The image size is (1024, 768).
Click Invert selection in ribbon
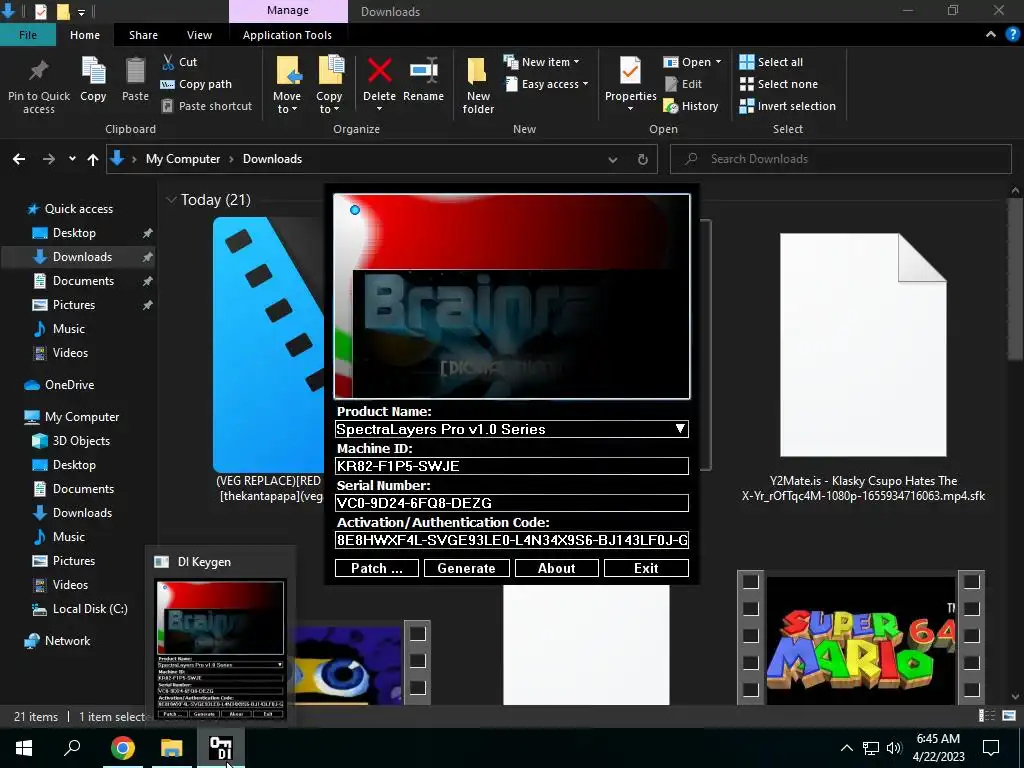point(788,106)
